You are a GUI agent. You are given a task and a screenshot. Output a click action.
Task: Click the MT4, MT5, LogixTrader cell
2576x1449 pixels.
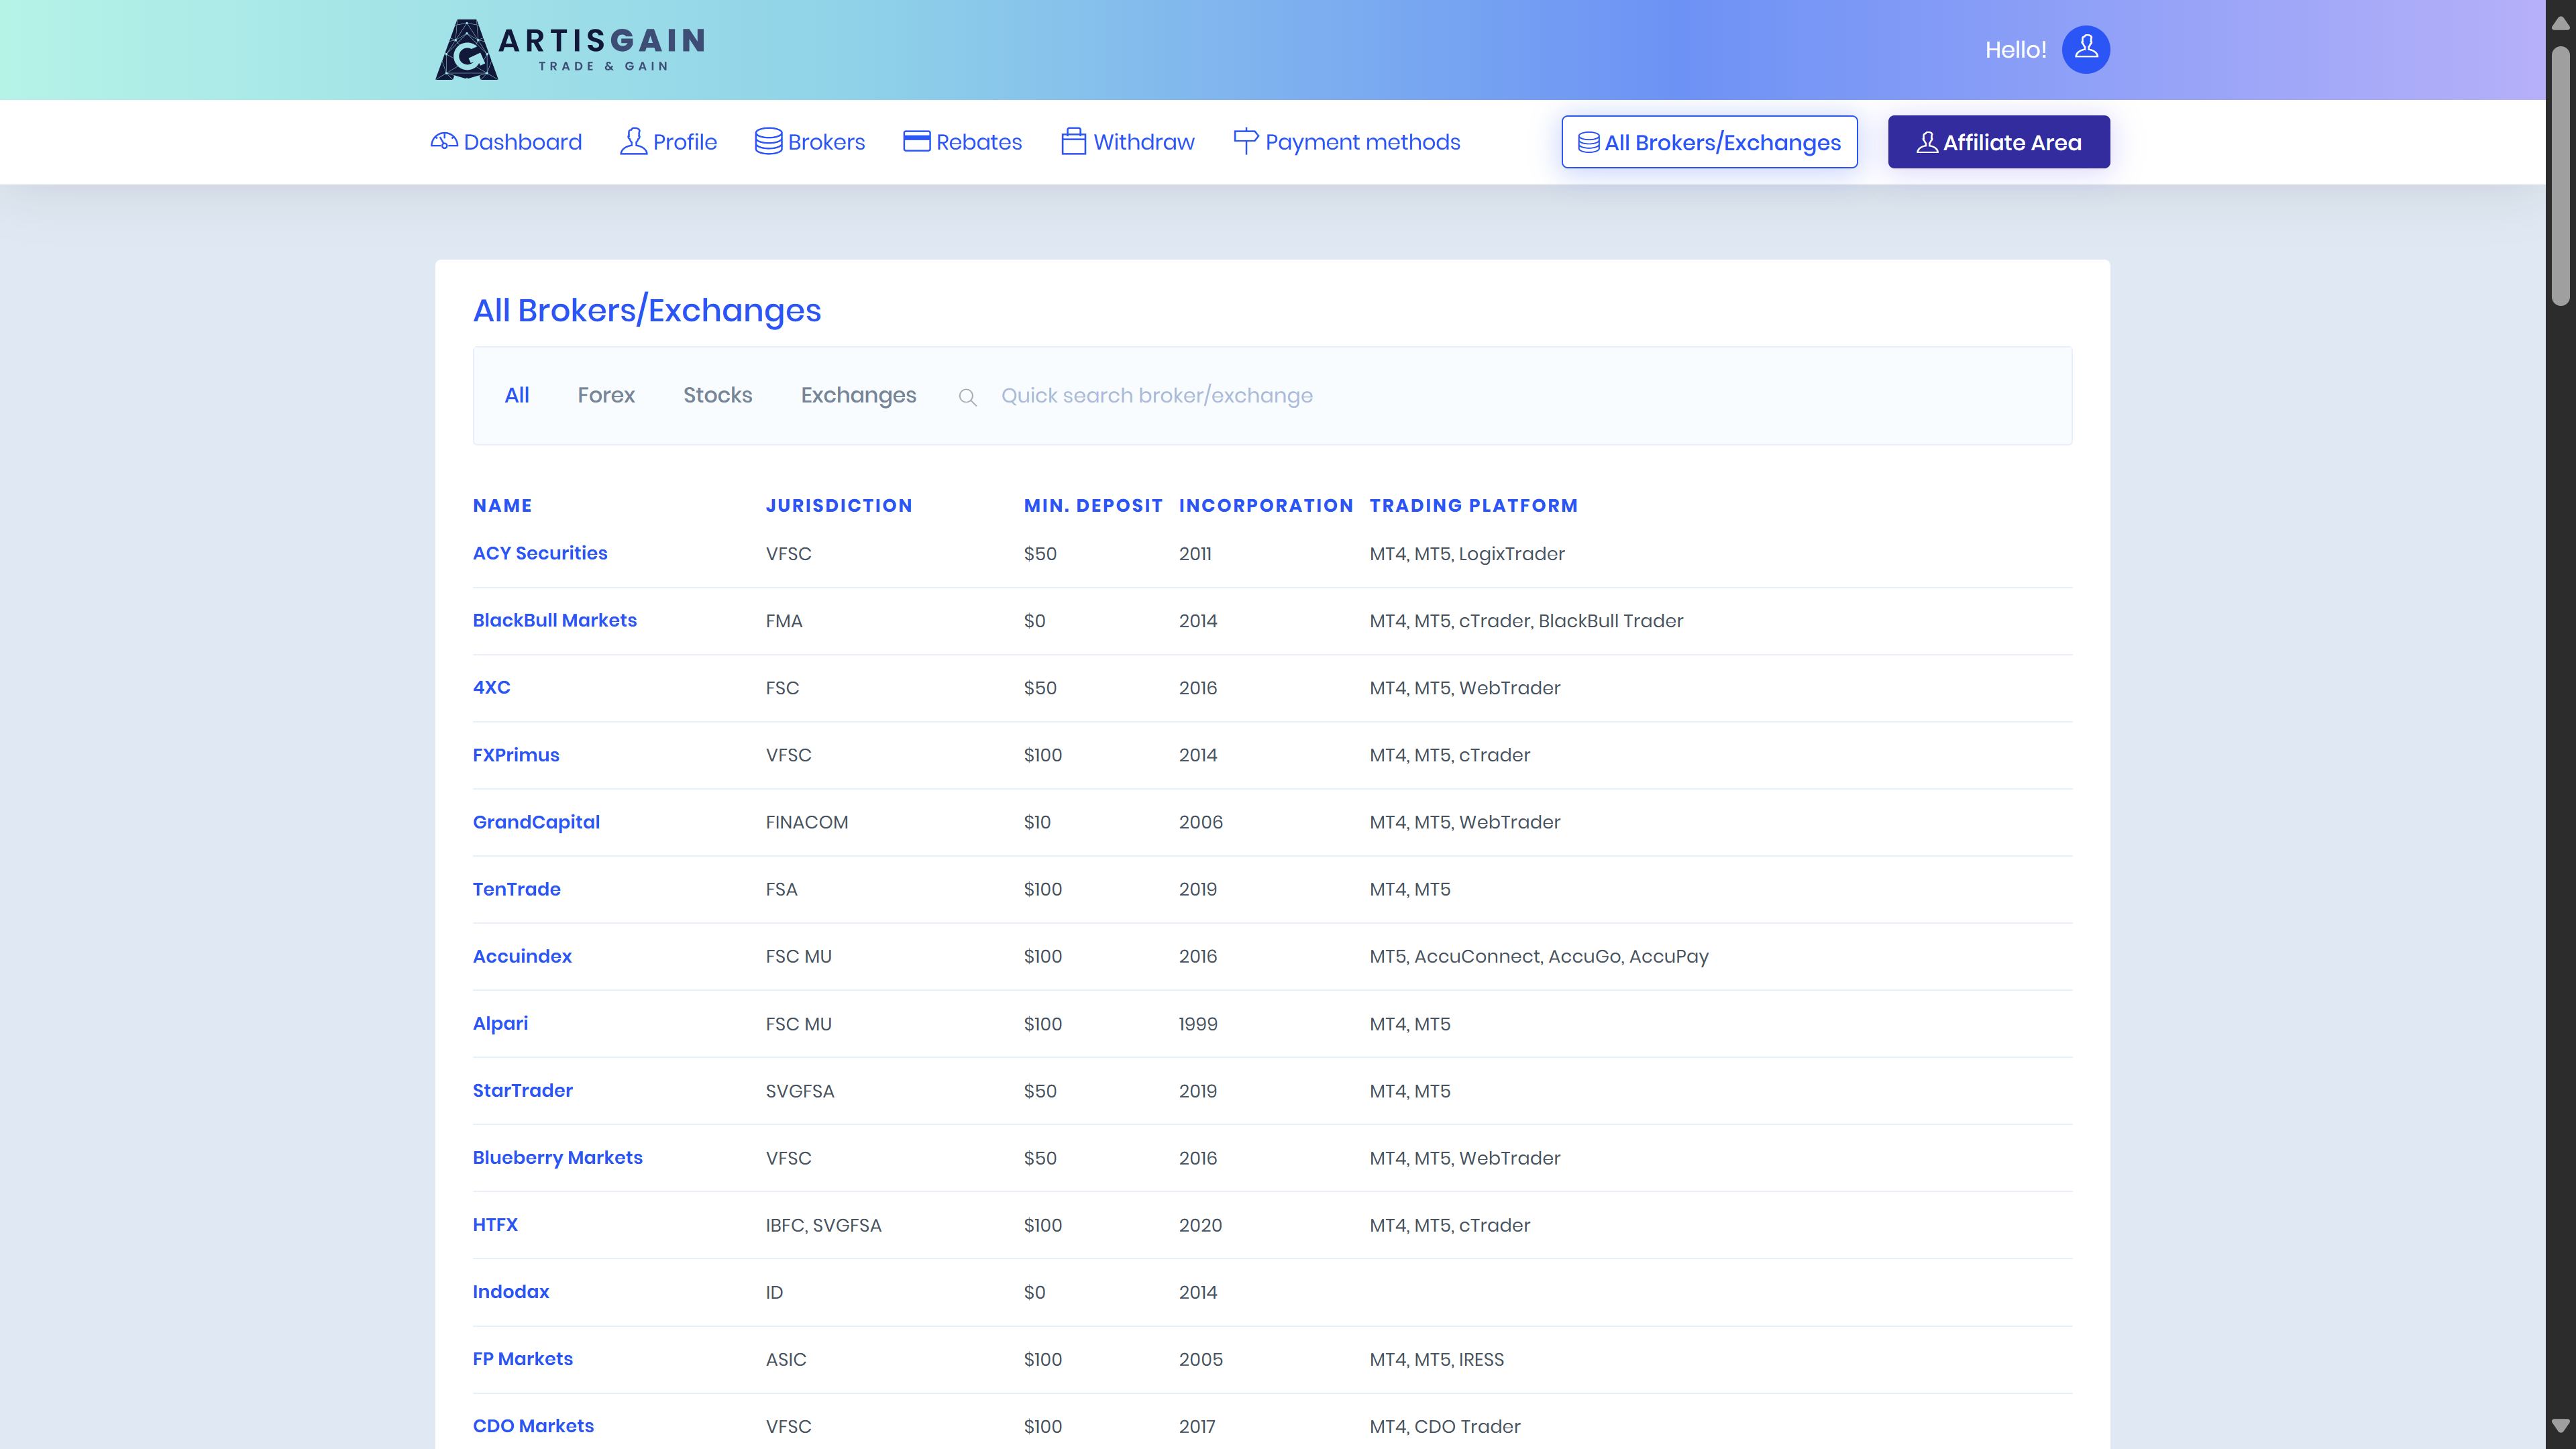click(x=1467, y=554)
